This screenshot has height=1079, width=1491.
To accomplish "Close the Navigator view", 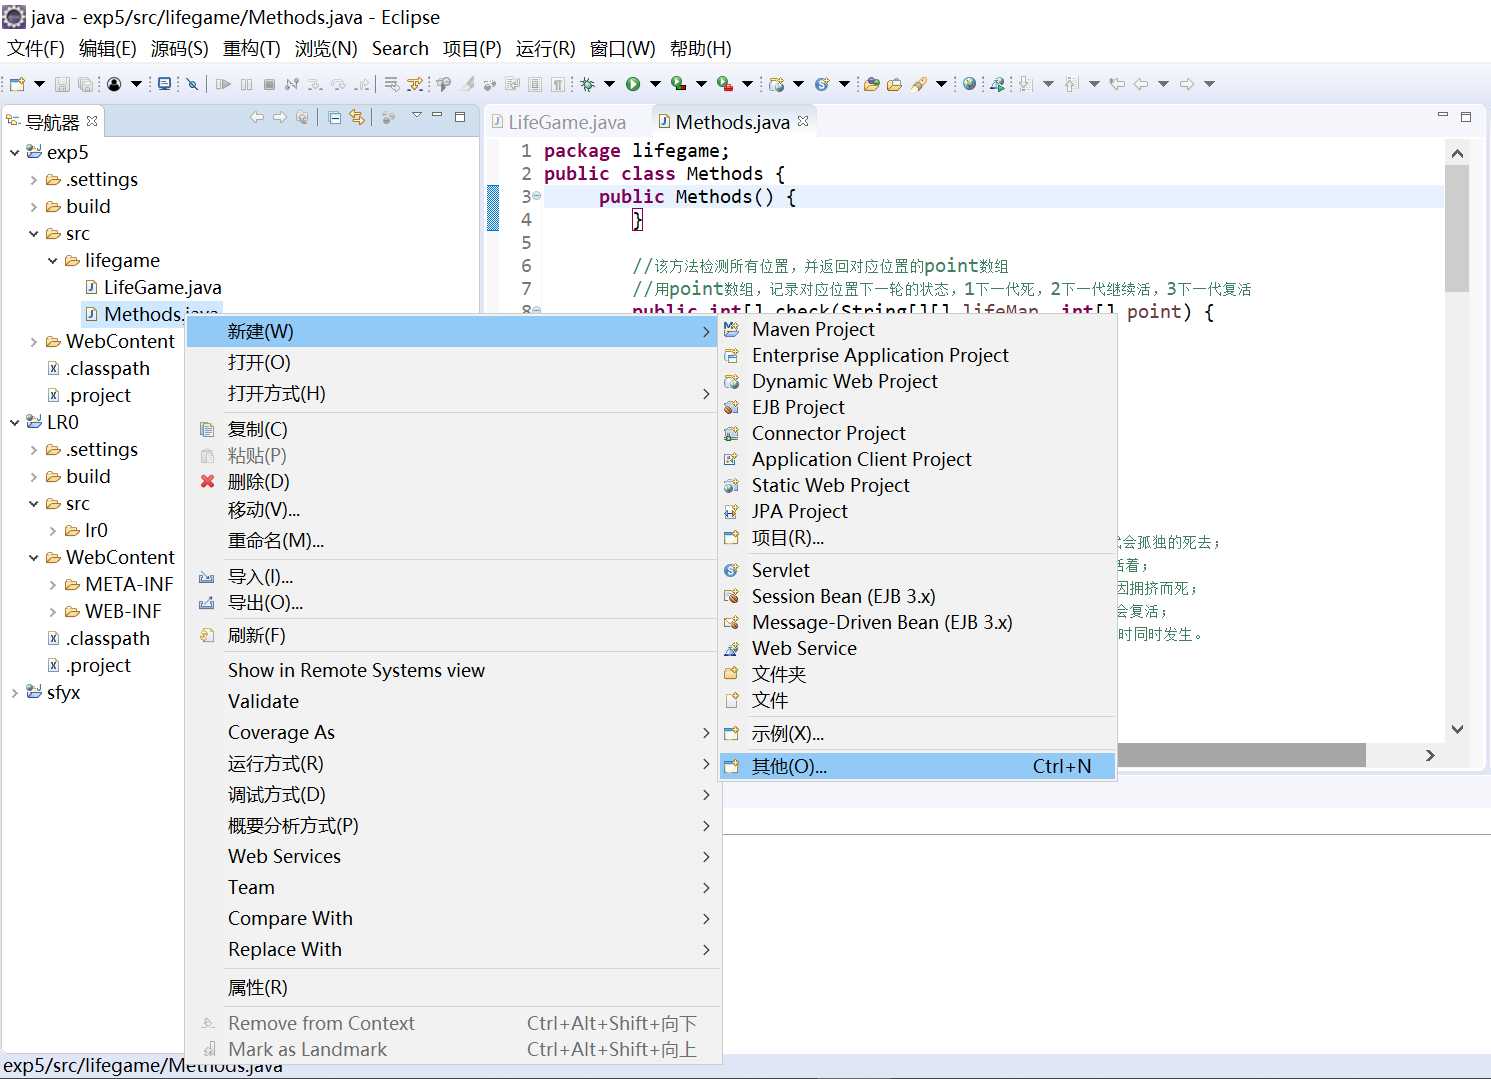I will 92,121.
